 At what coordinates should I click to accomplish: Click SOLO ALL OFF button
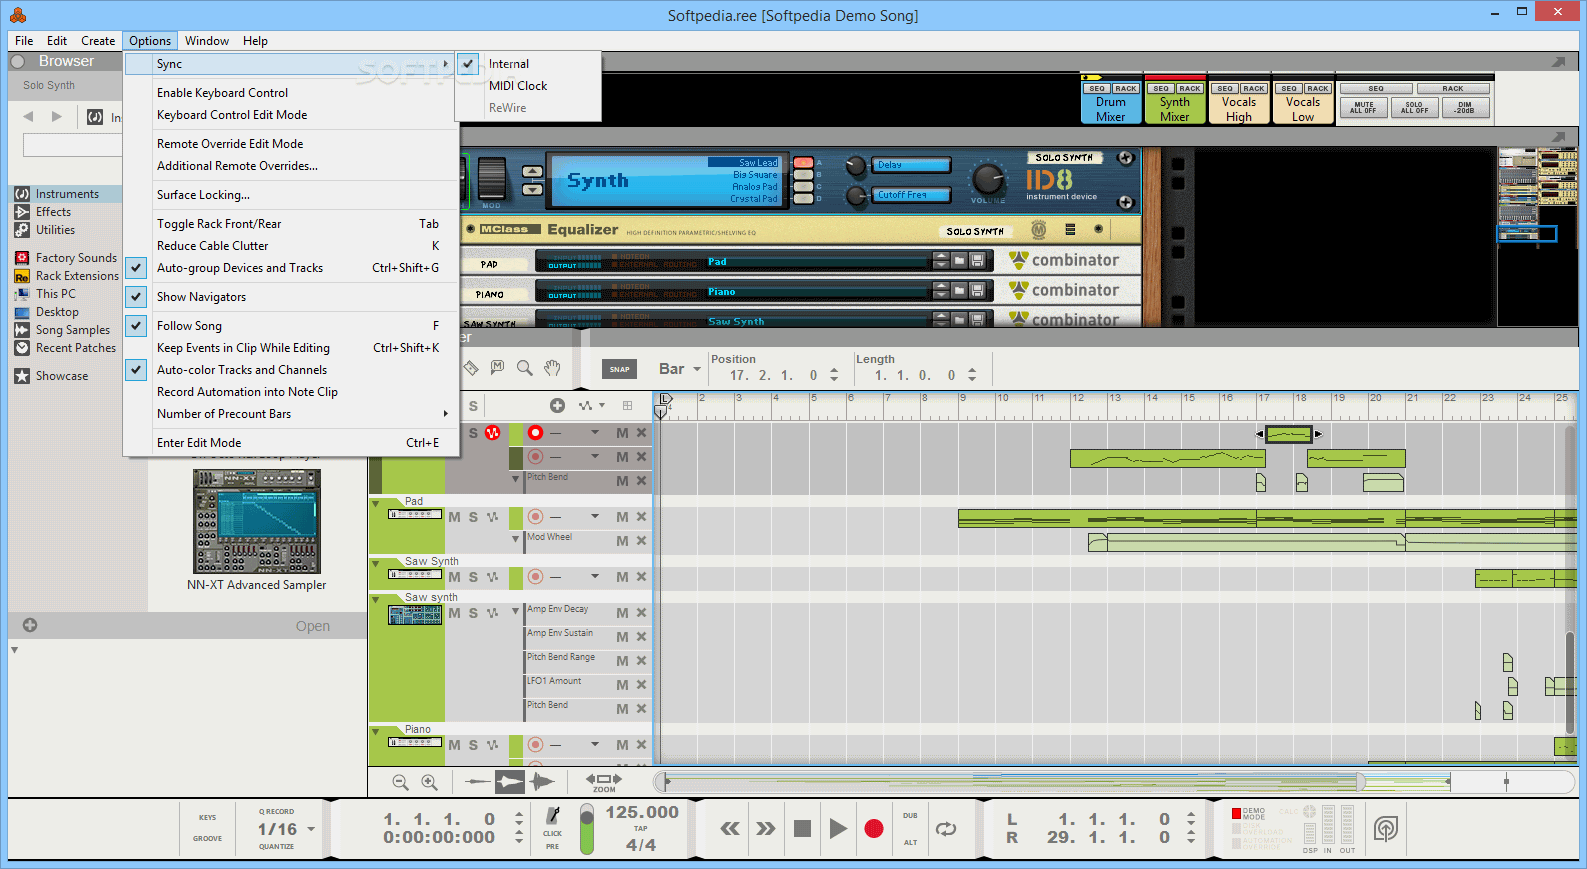[x=1414, y=108]
